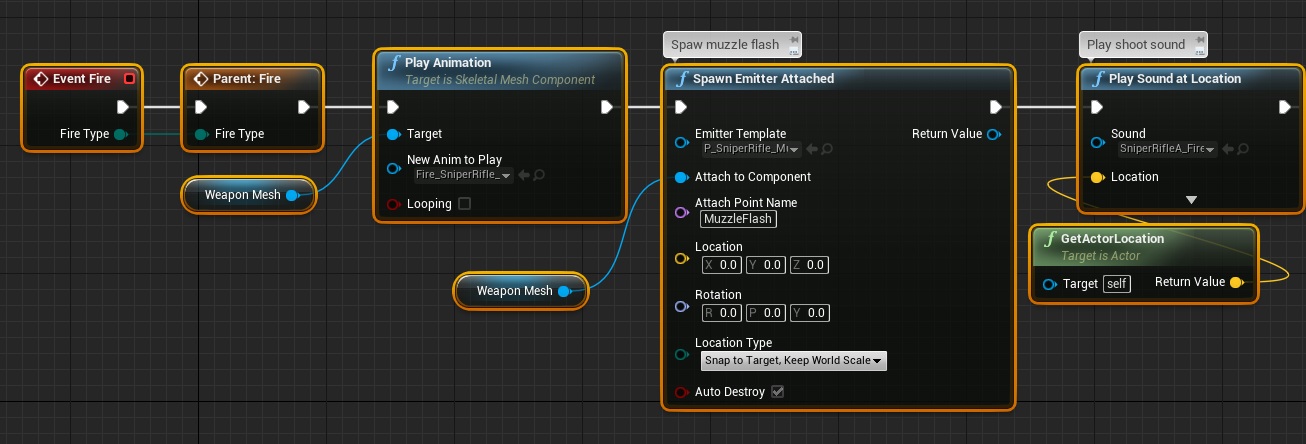The width and height of the screenshot is (1306, 444).
Task: Click Play Animation execution output pin
Action: [x=607, y=107]
